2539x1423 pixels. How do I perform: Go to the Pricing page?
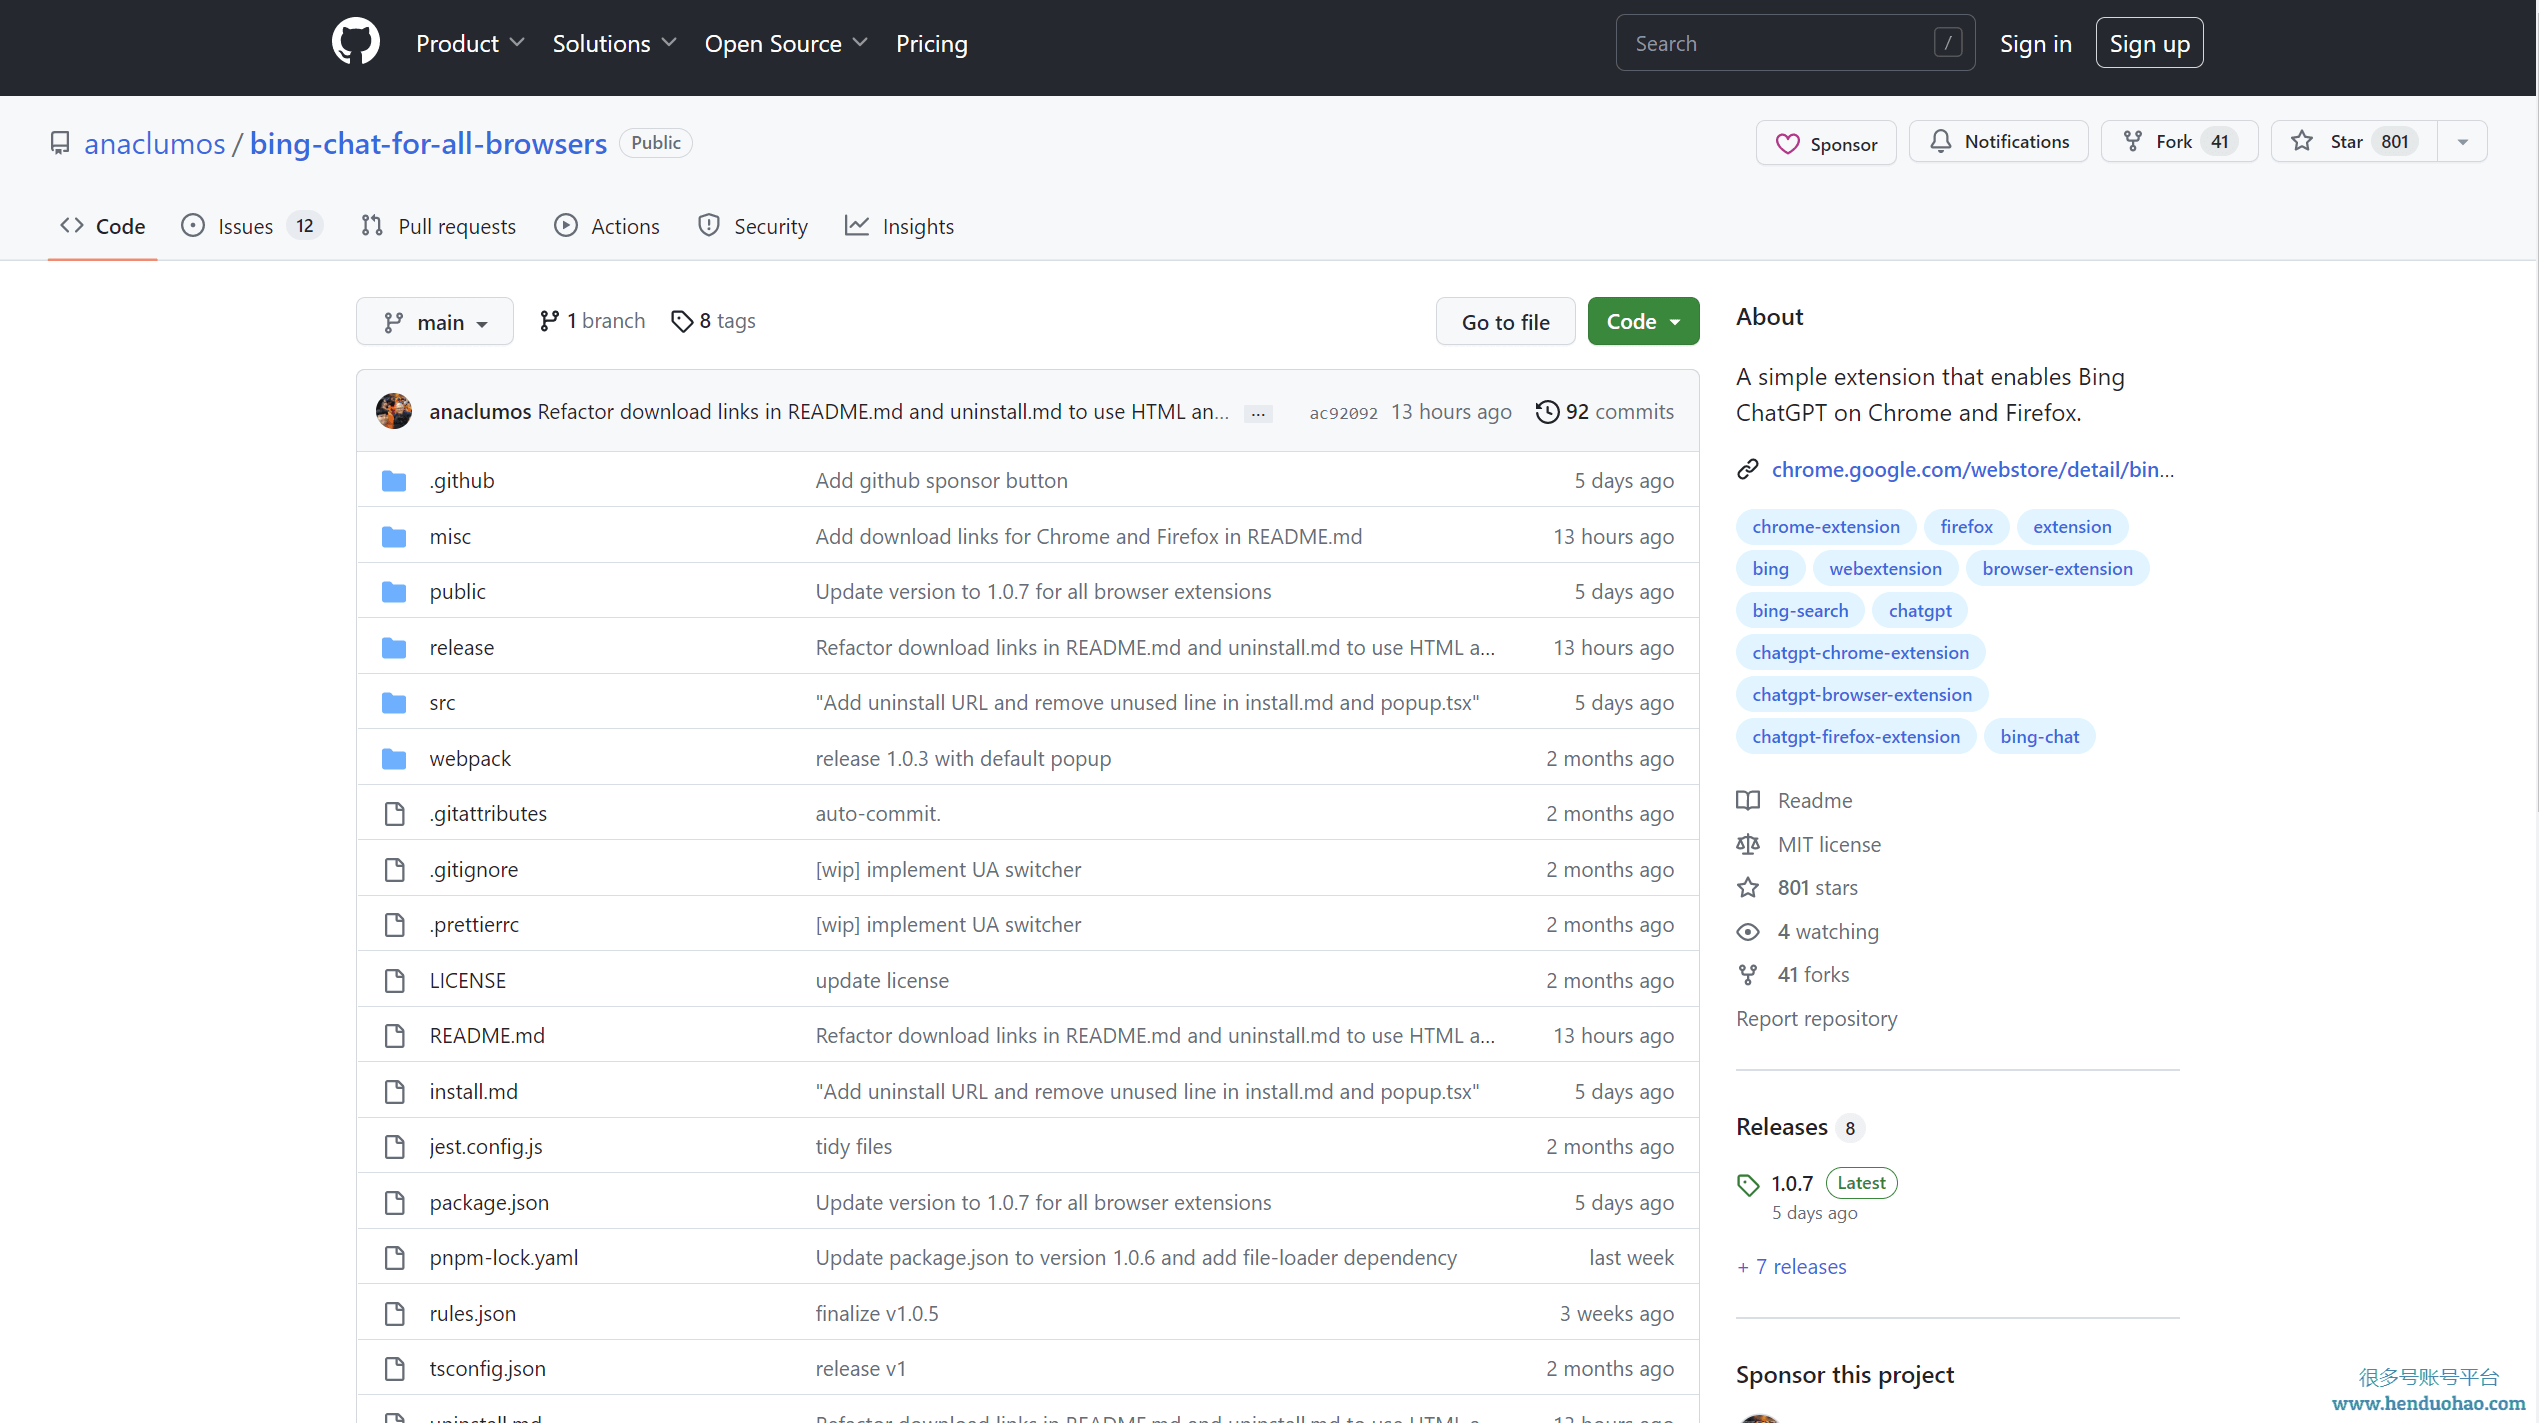tap(931, 43)
